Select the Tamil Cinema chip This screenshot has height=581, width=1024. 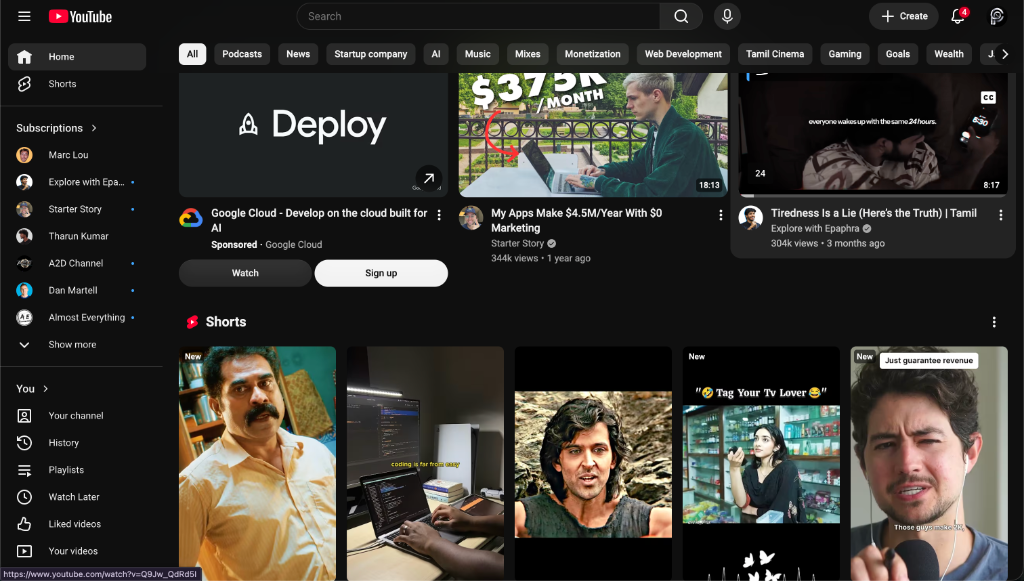coord(775,54)
